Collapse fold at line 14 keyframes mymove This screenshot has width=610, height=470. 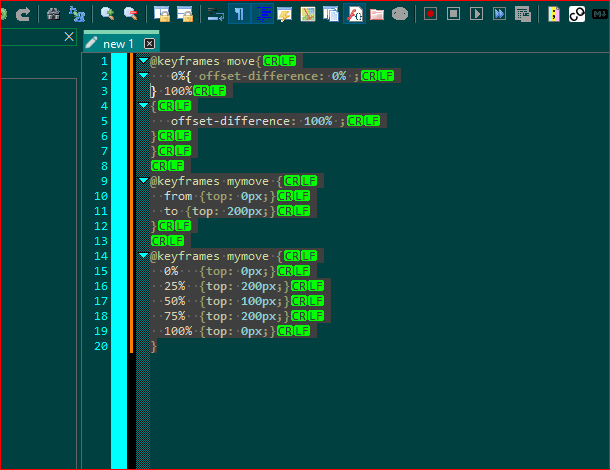[143, 256]
